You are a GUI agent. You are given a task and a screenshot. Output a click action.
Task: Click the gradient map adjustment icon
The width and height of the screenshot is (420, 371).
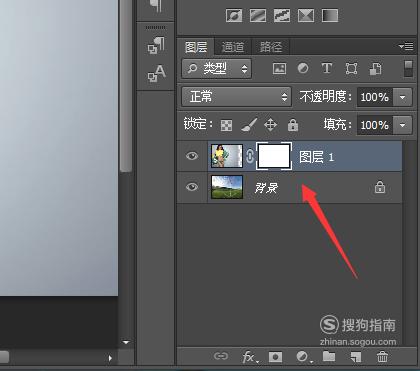click(x=258, y=15)
